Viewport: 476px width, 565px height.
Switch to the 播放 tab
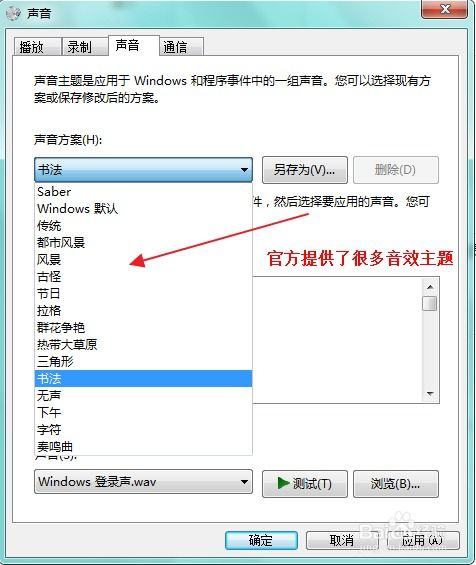37,47
